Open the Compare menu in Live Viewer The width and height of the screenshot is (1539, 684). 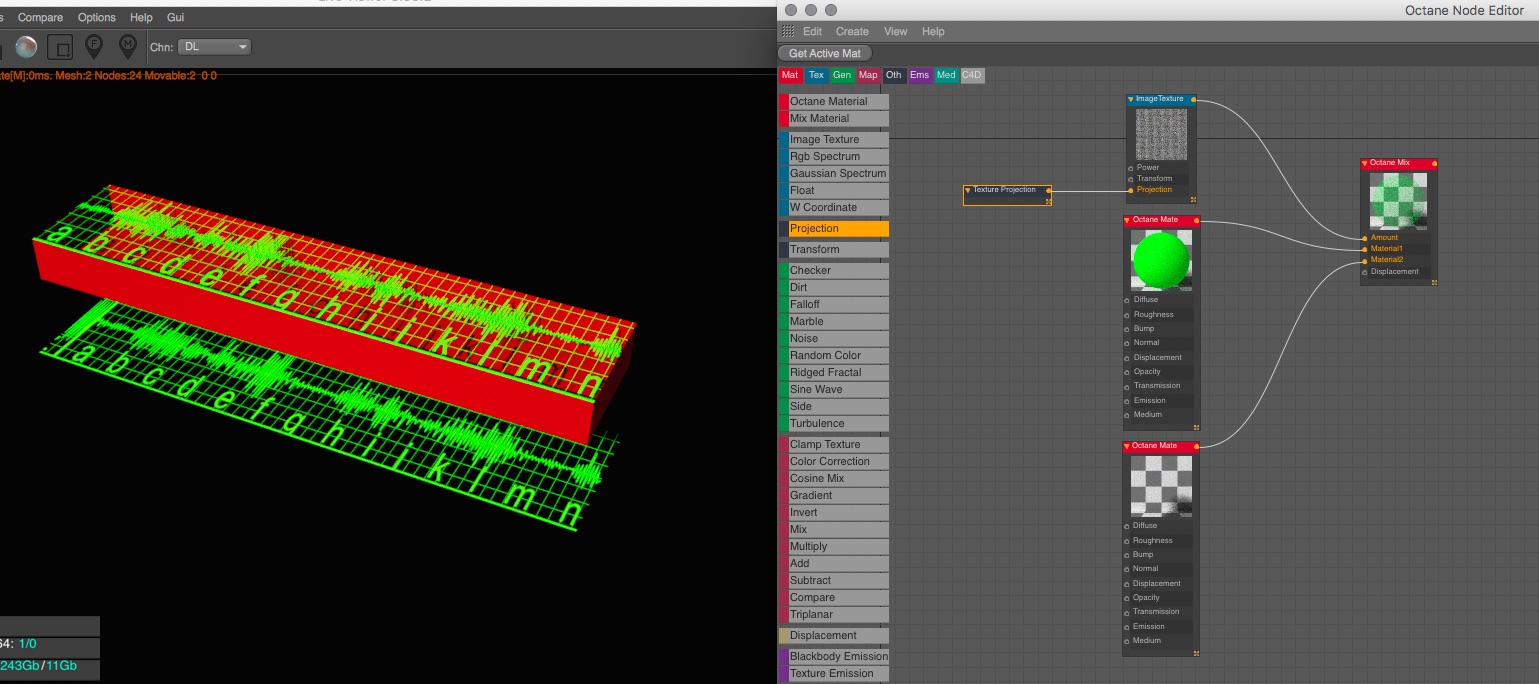(x=40, y=18)
